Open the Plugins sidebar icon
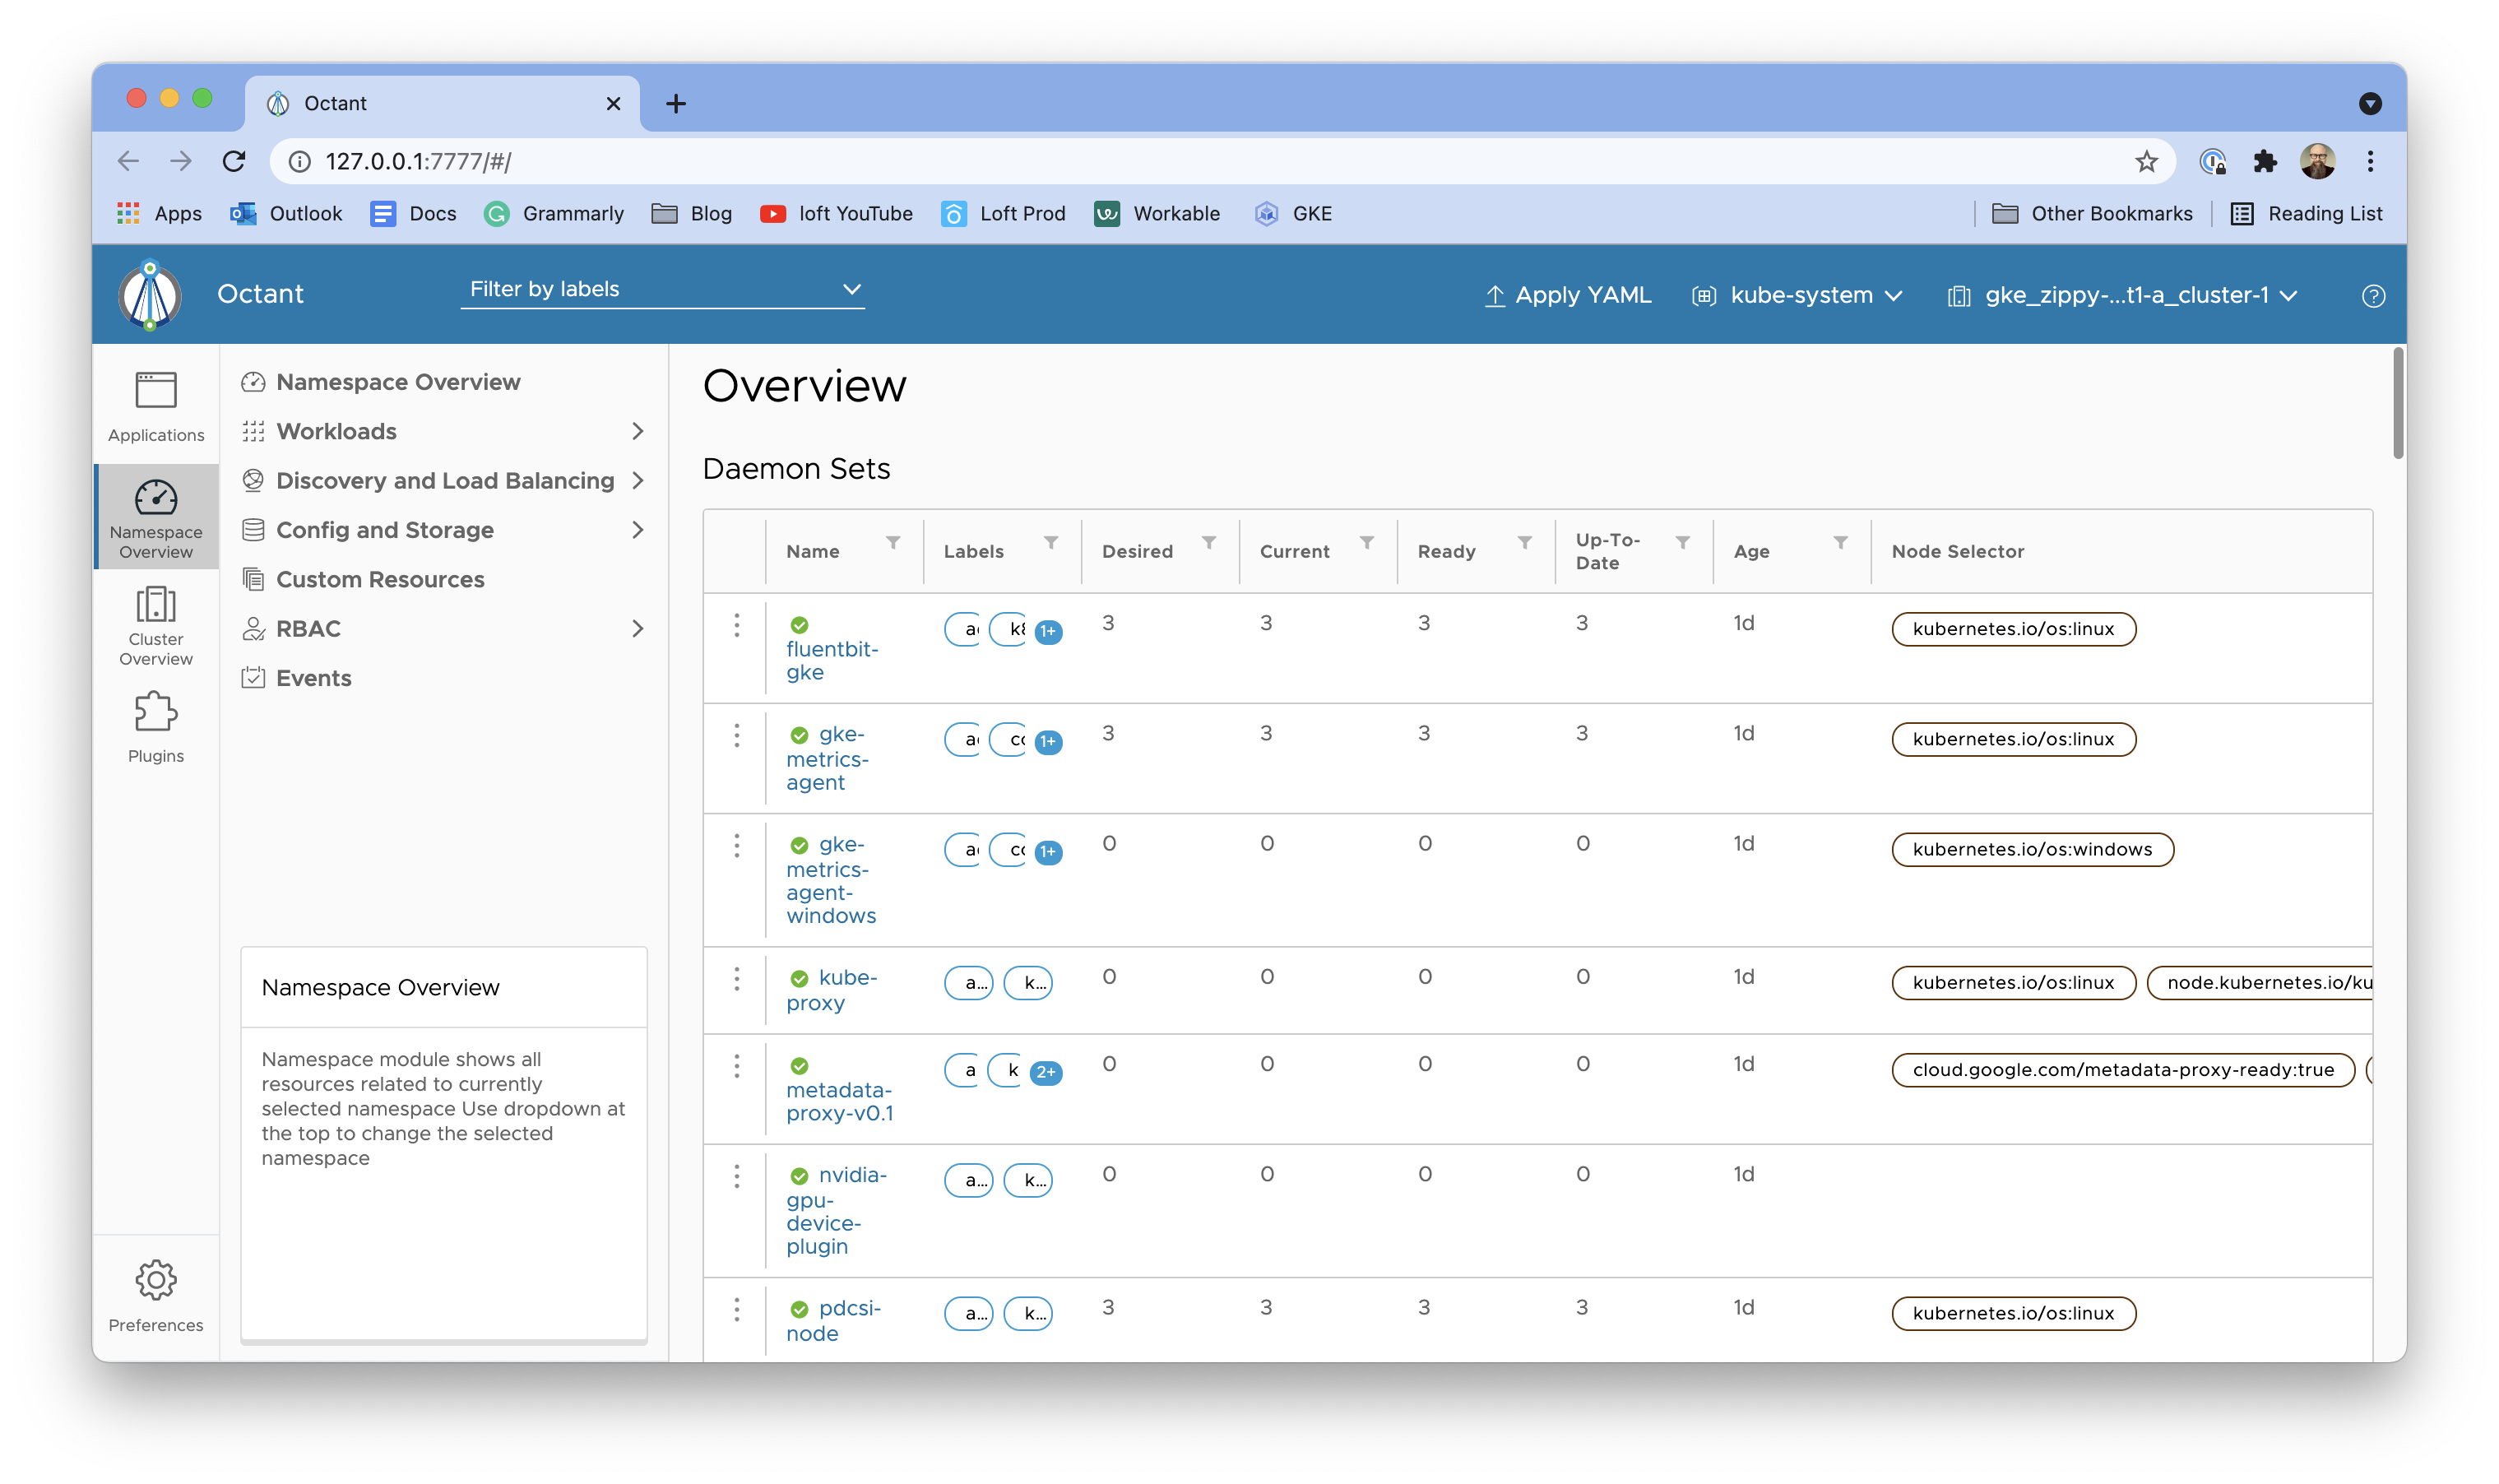 click(x=156, y=727)
